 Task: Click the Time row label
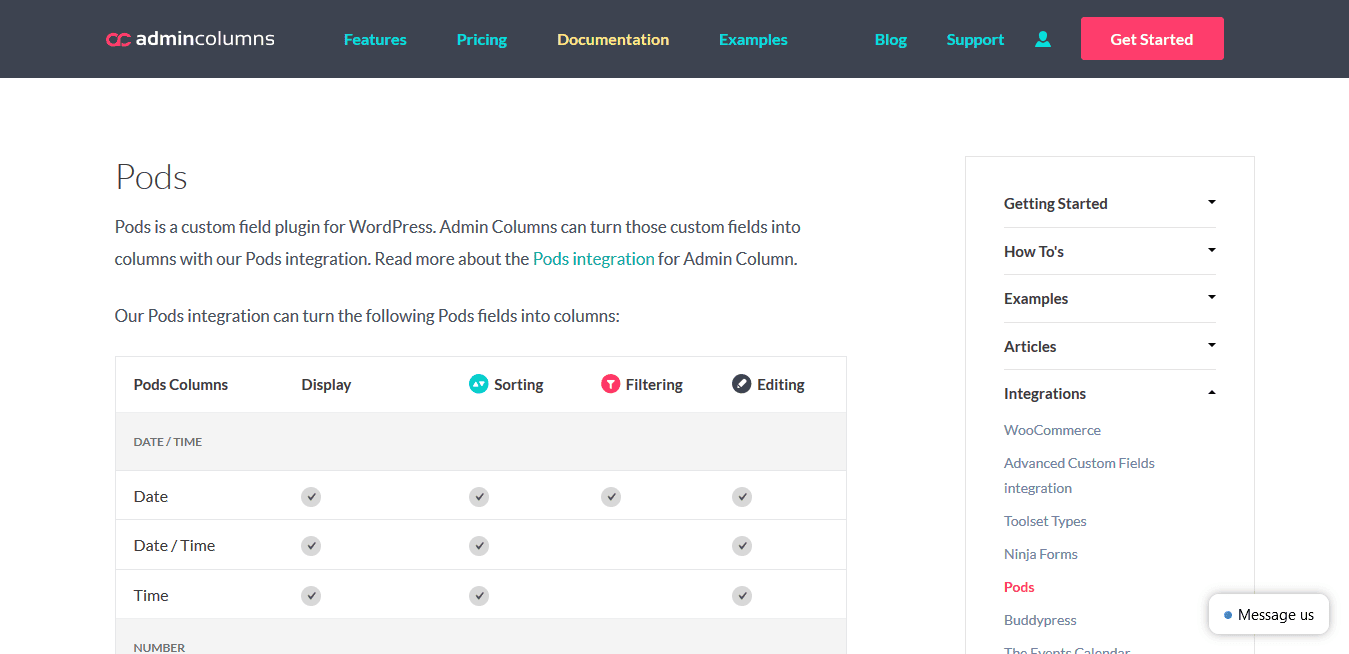[x=151, y=595]
